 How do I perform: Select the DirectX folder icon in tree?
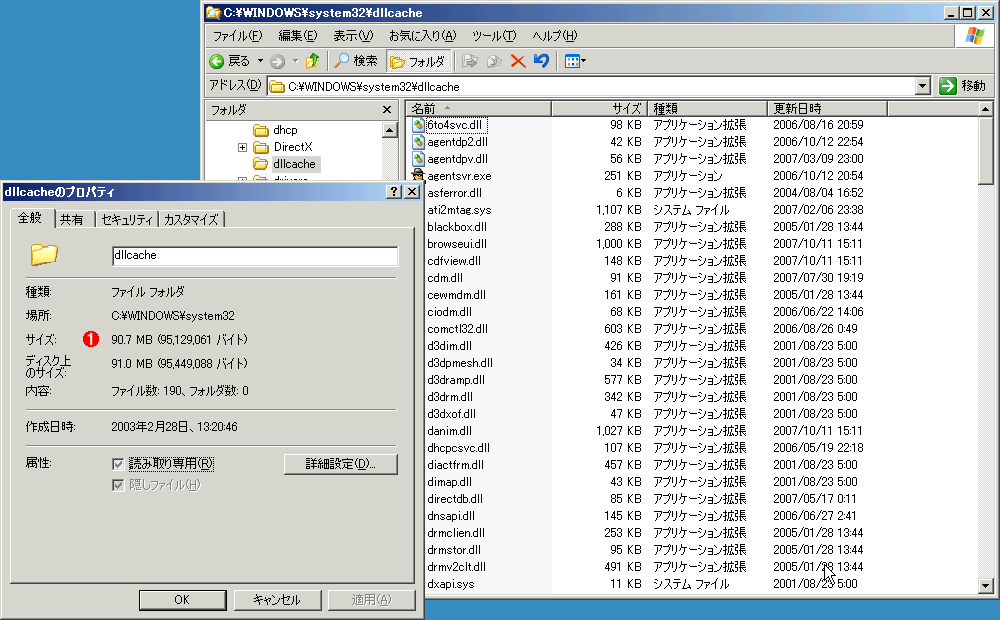(260, 147)
